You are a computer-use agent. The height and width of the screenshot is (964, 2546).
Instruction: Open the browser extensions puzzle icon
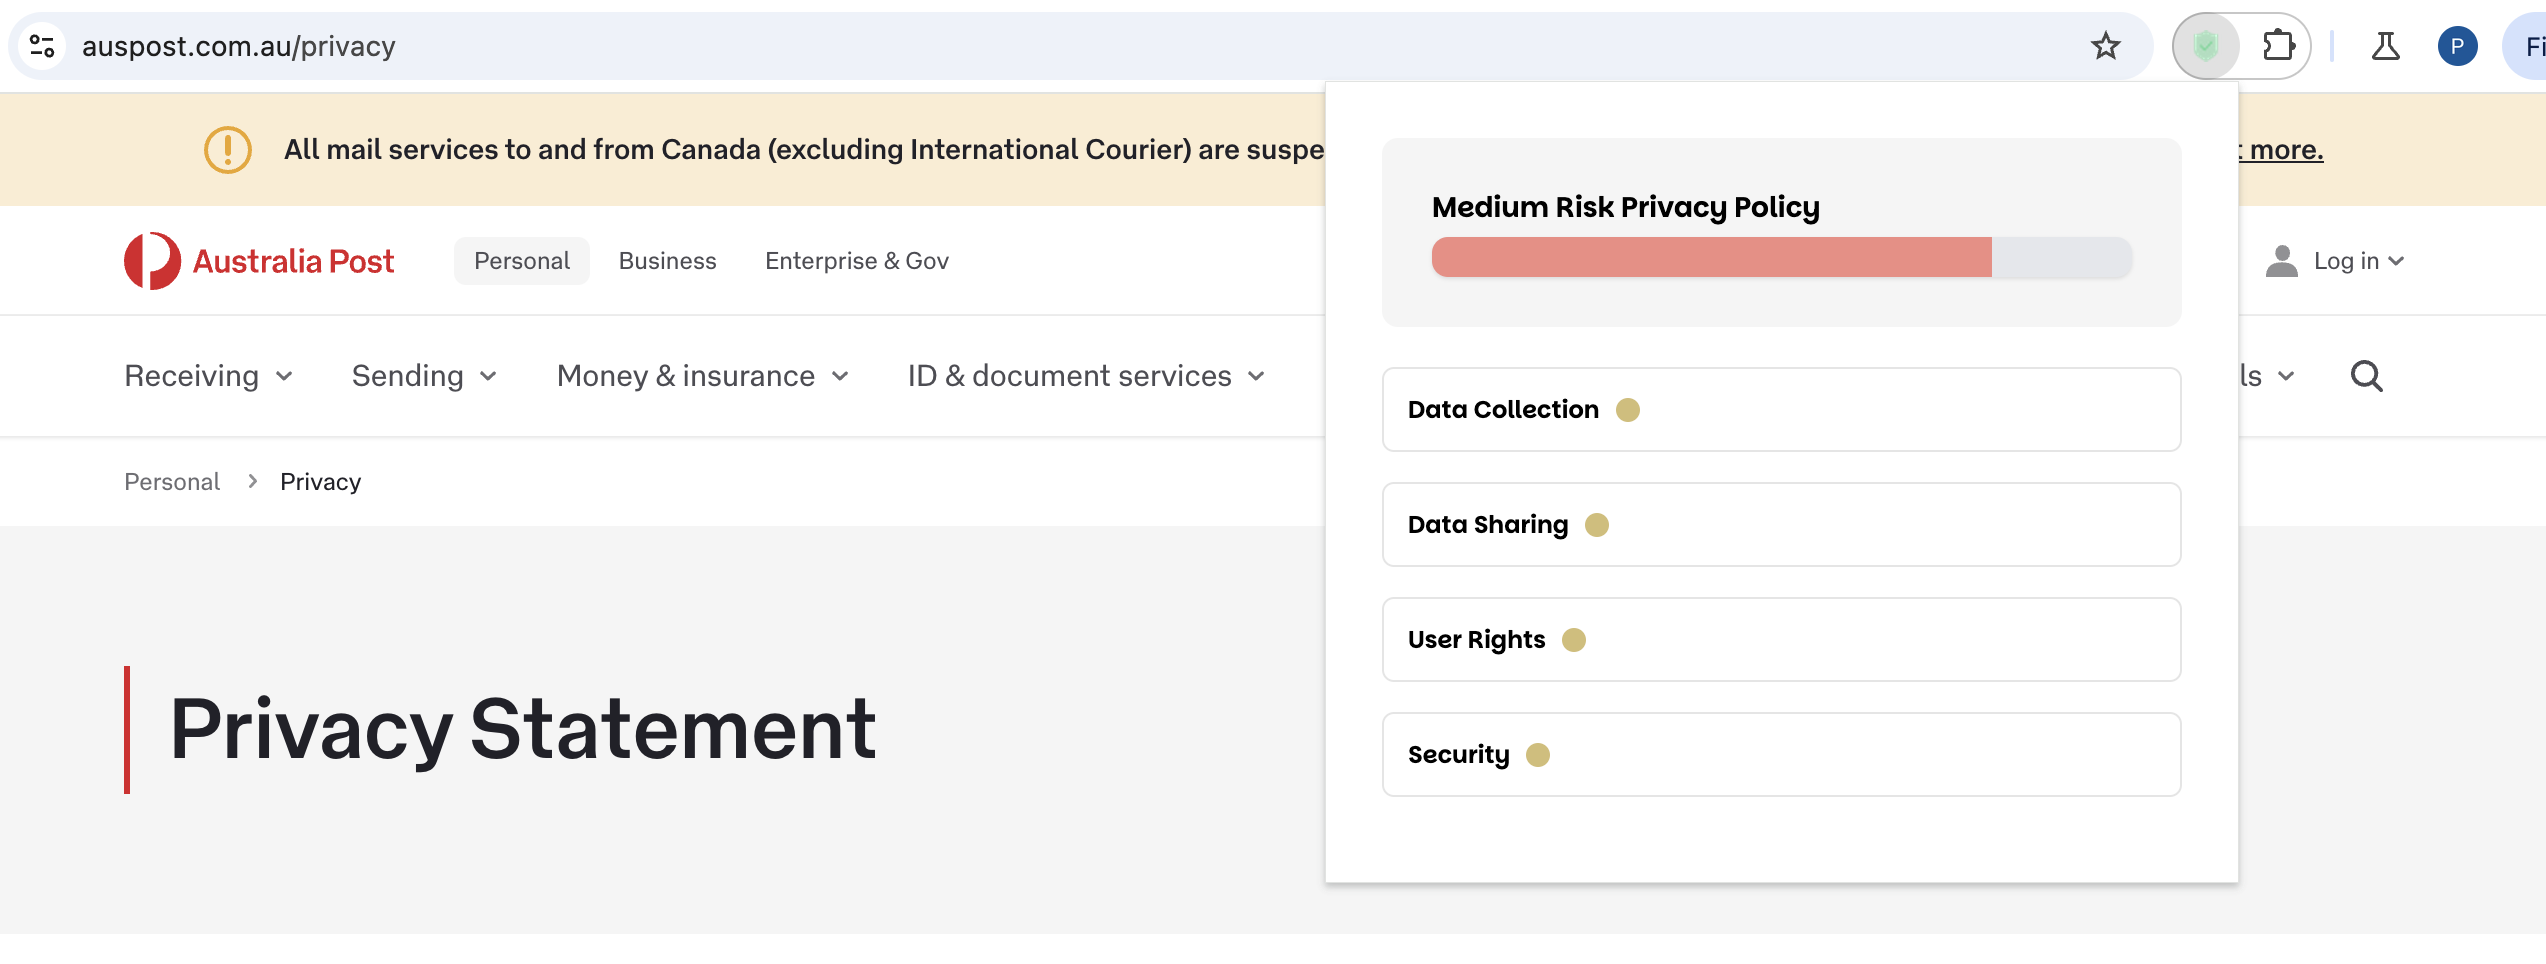click(x=2278, y=46)
